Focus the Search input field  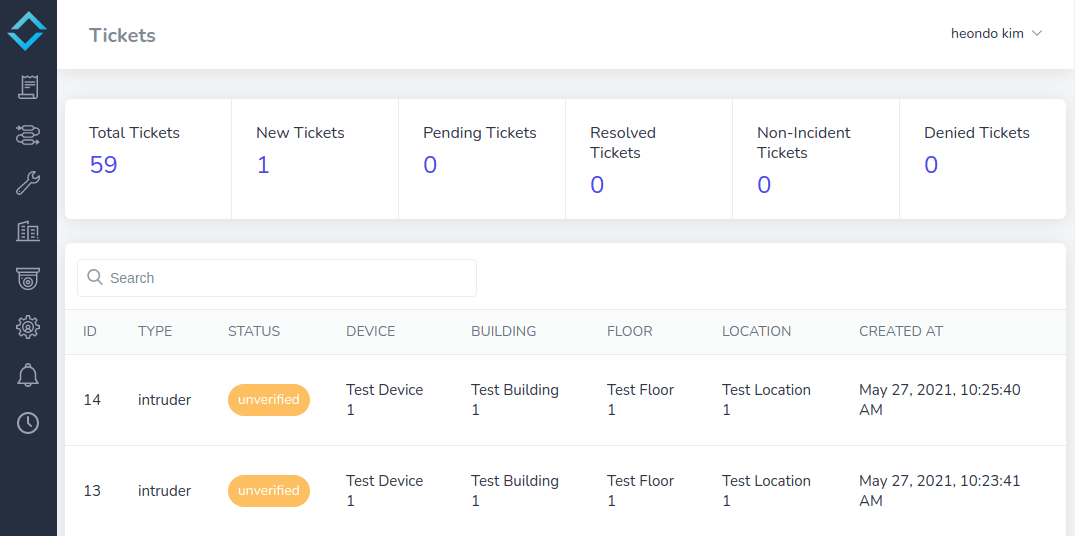click(277, 278)
